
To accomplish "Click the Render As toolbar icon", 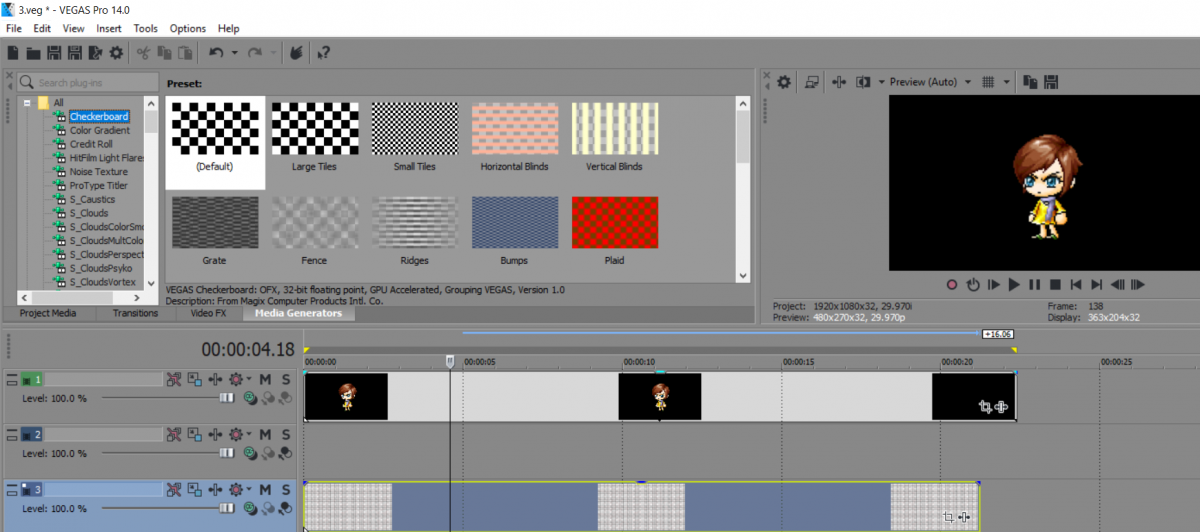I will [95, 52].
